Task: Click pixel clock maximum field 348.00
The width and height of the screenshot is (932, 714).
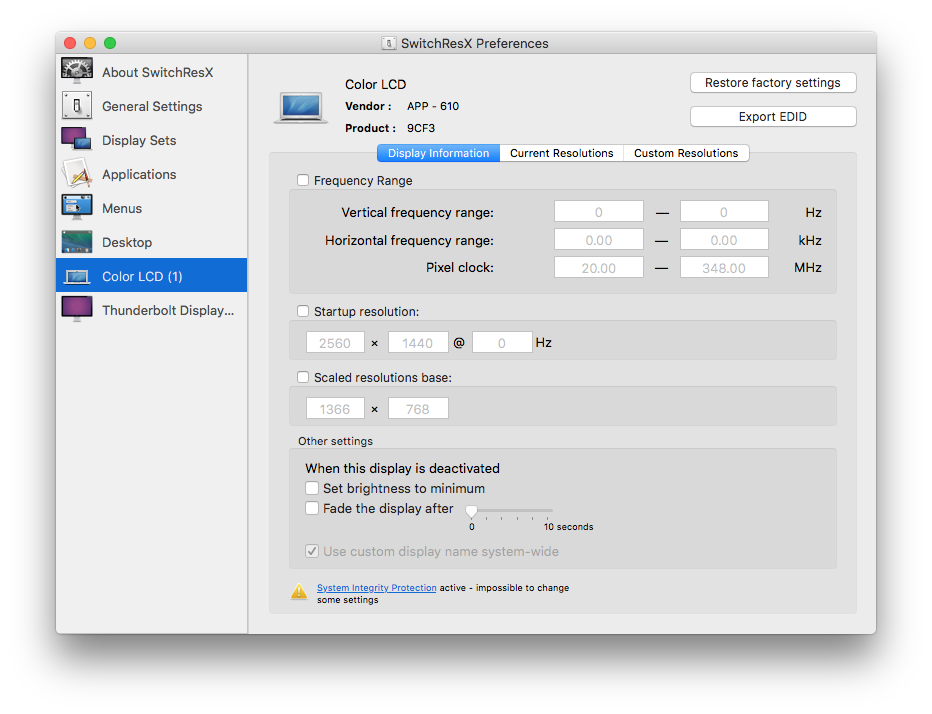Action: 724,268
